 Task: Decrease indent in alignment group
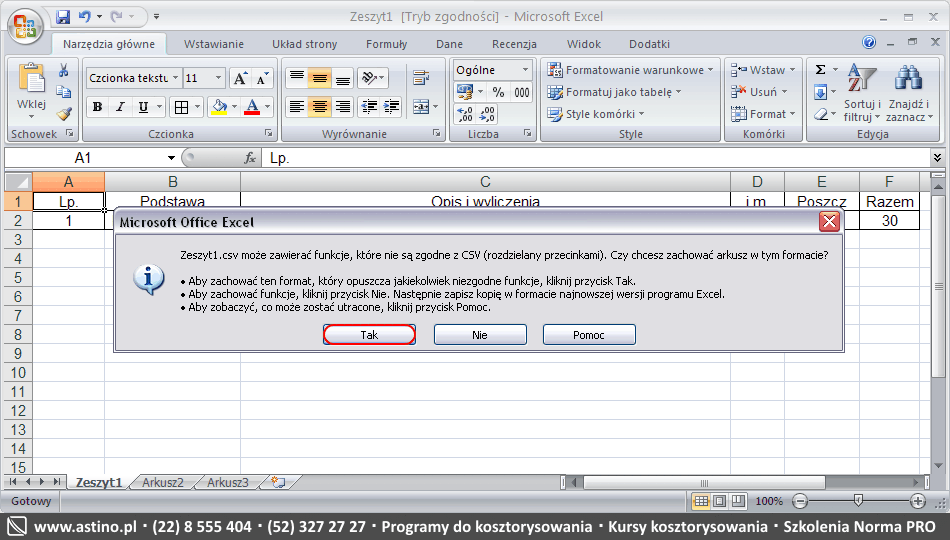[x=369, y=107]
